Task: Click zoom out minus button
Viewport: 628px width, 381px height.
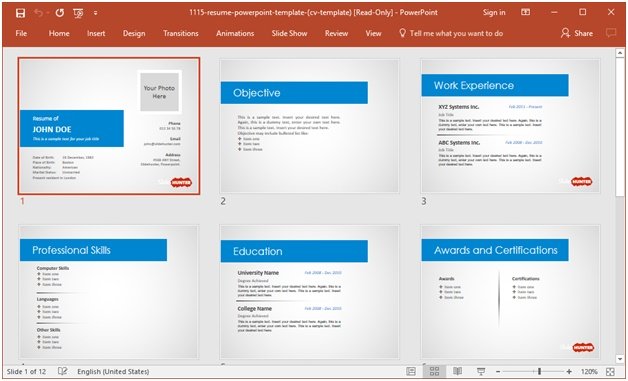Action: pyautogui.click(x=498, y=372)
